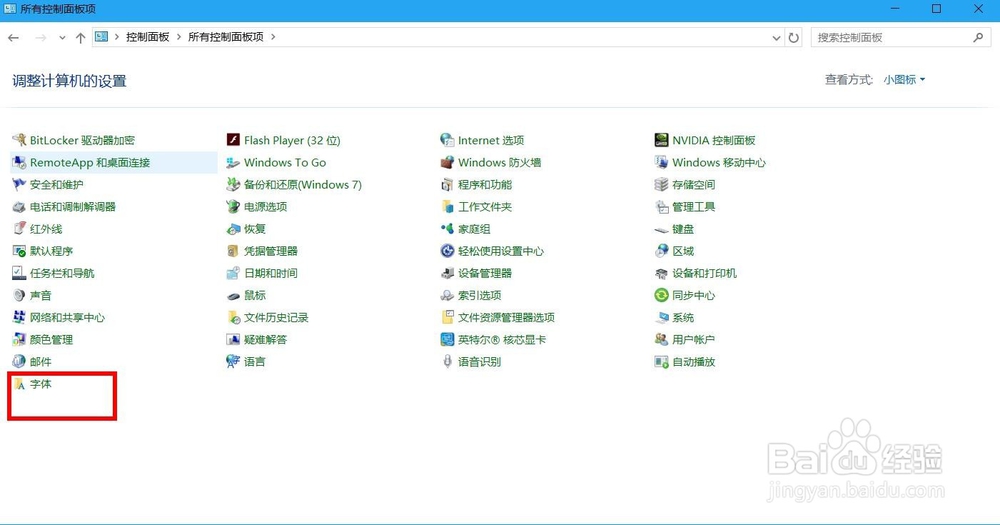
Task: Open 电源选项 icon
Action: (x=233, y=207)
